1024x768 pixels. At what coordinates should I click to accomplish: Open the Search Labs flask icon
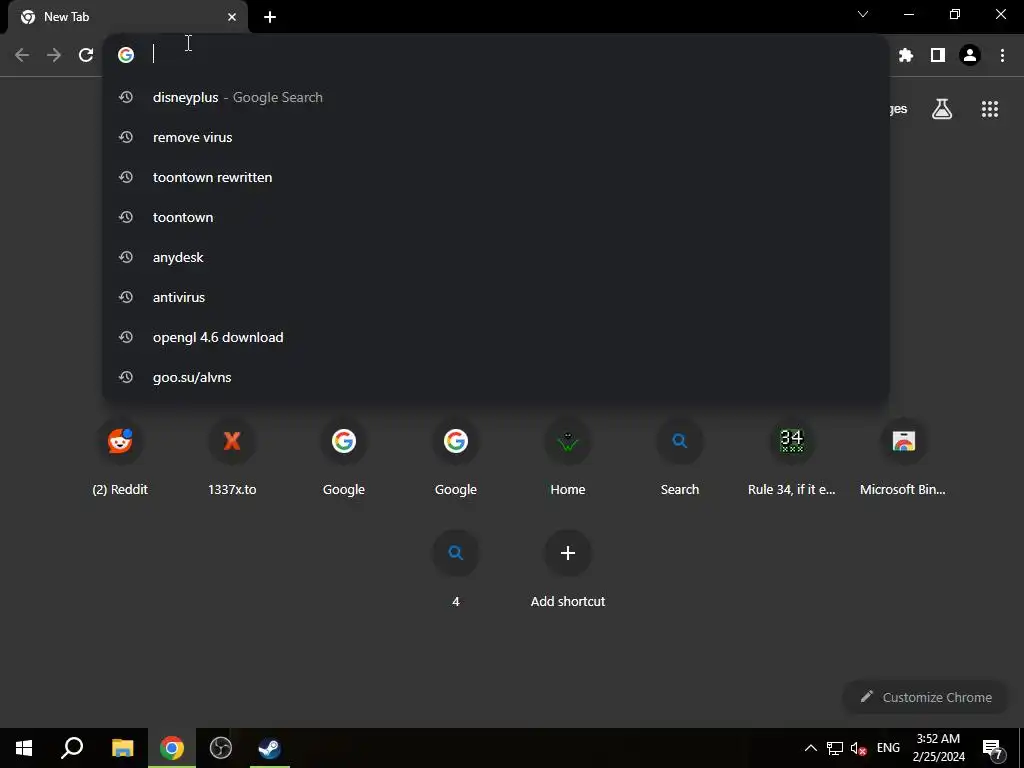(x=942, y=109)
